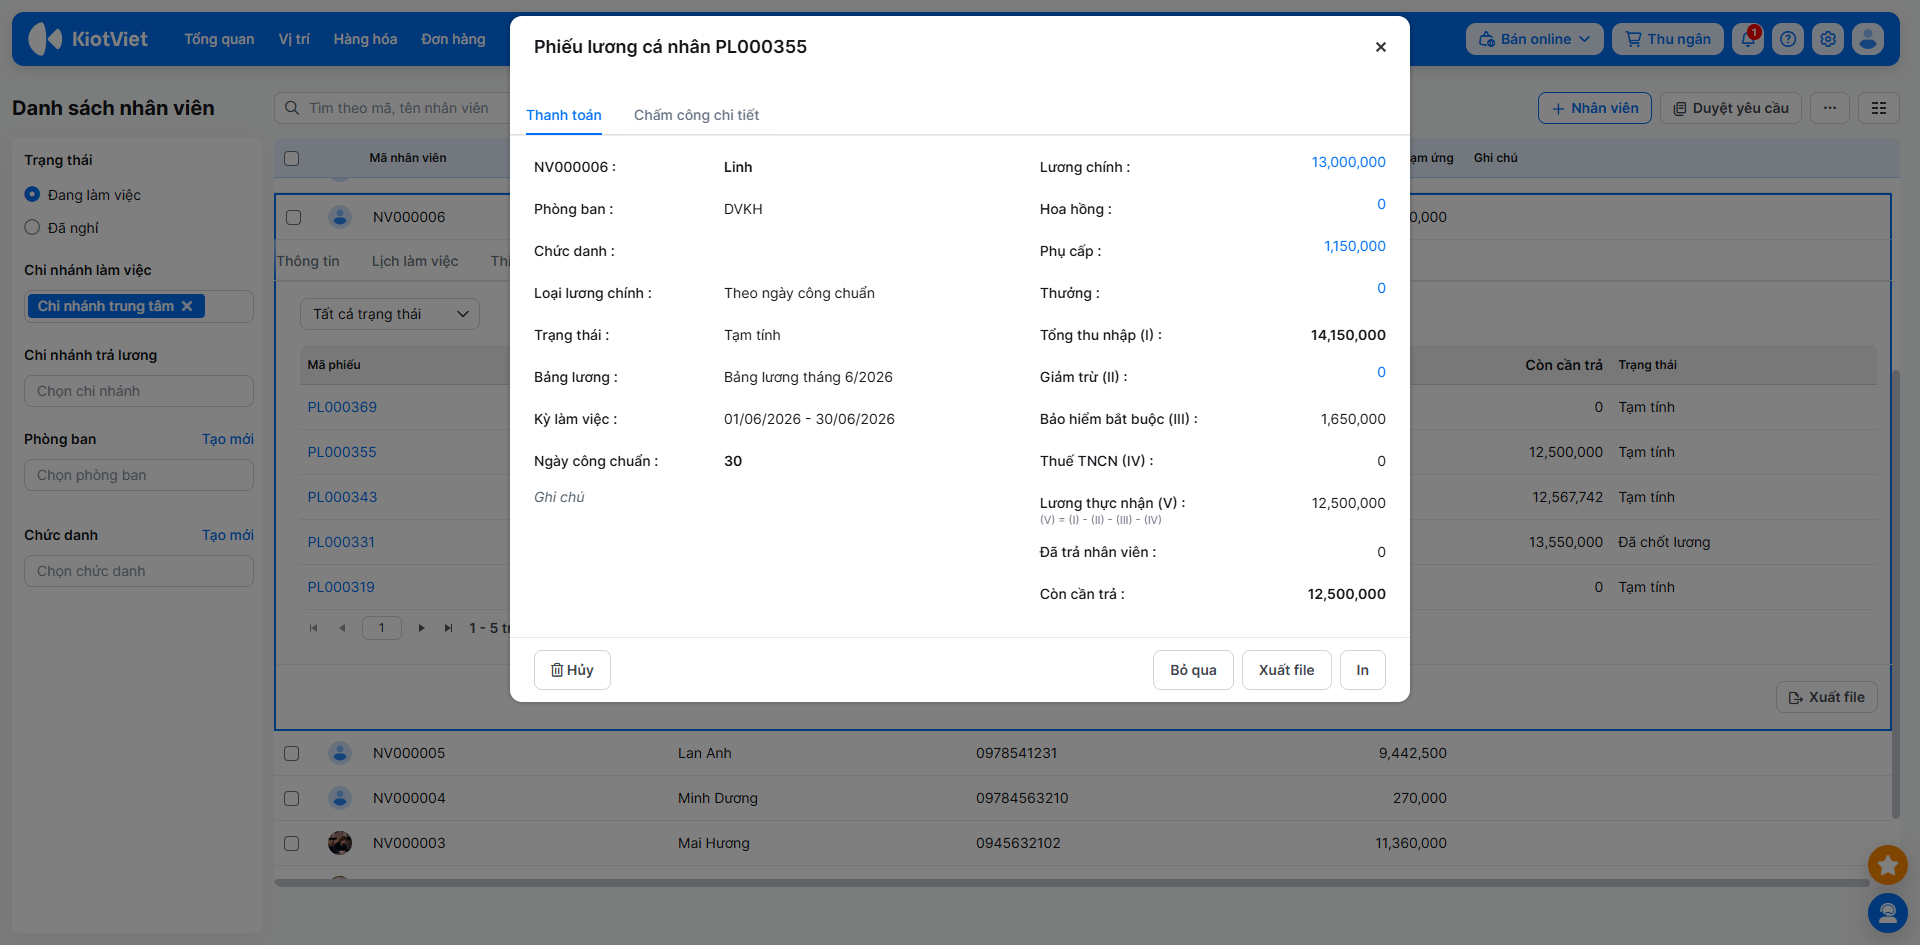
Task: Close the payslip PL000355 dialog
Action: (1380, 47)
